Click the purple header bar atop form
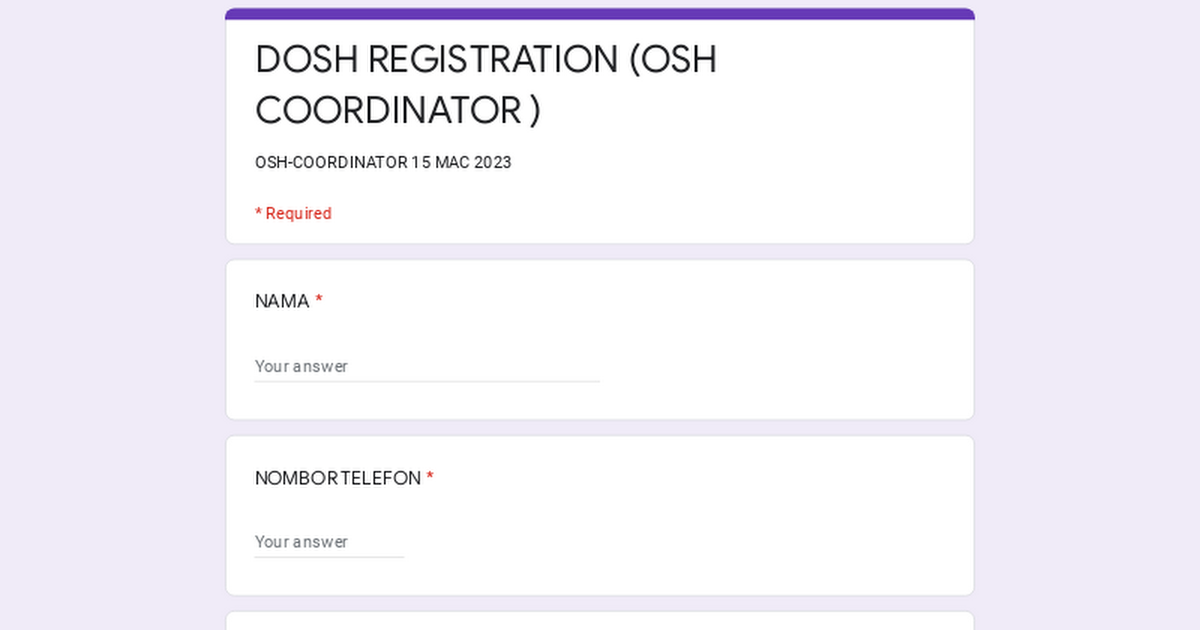 tap(600, 14)
